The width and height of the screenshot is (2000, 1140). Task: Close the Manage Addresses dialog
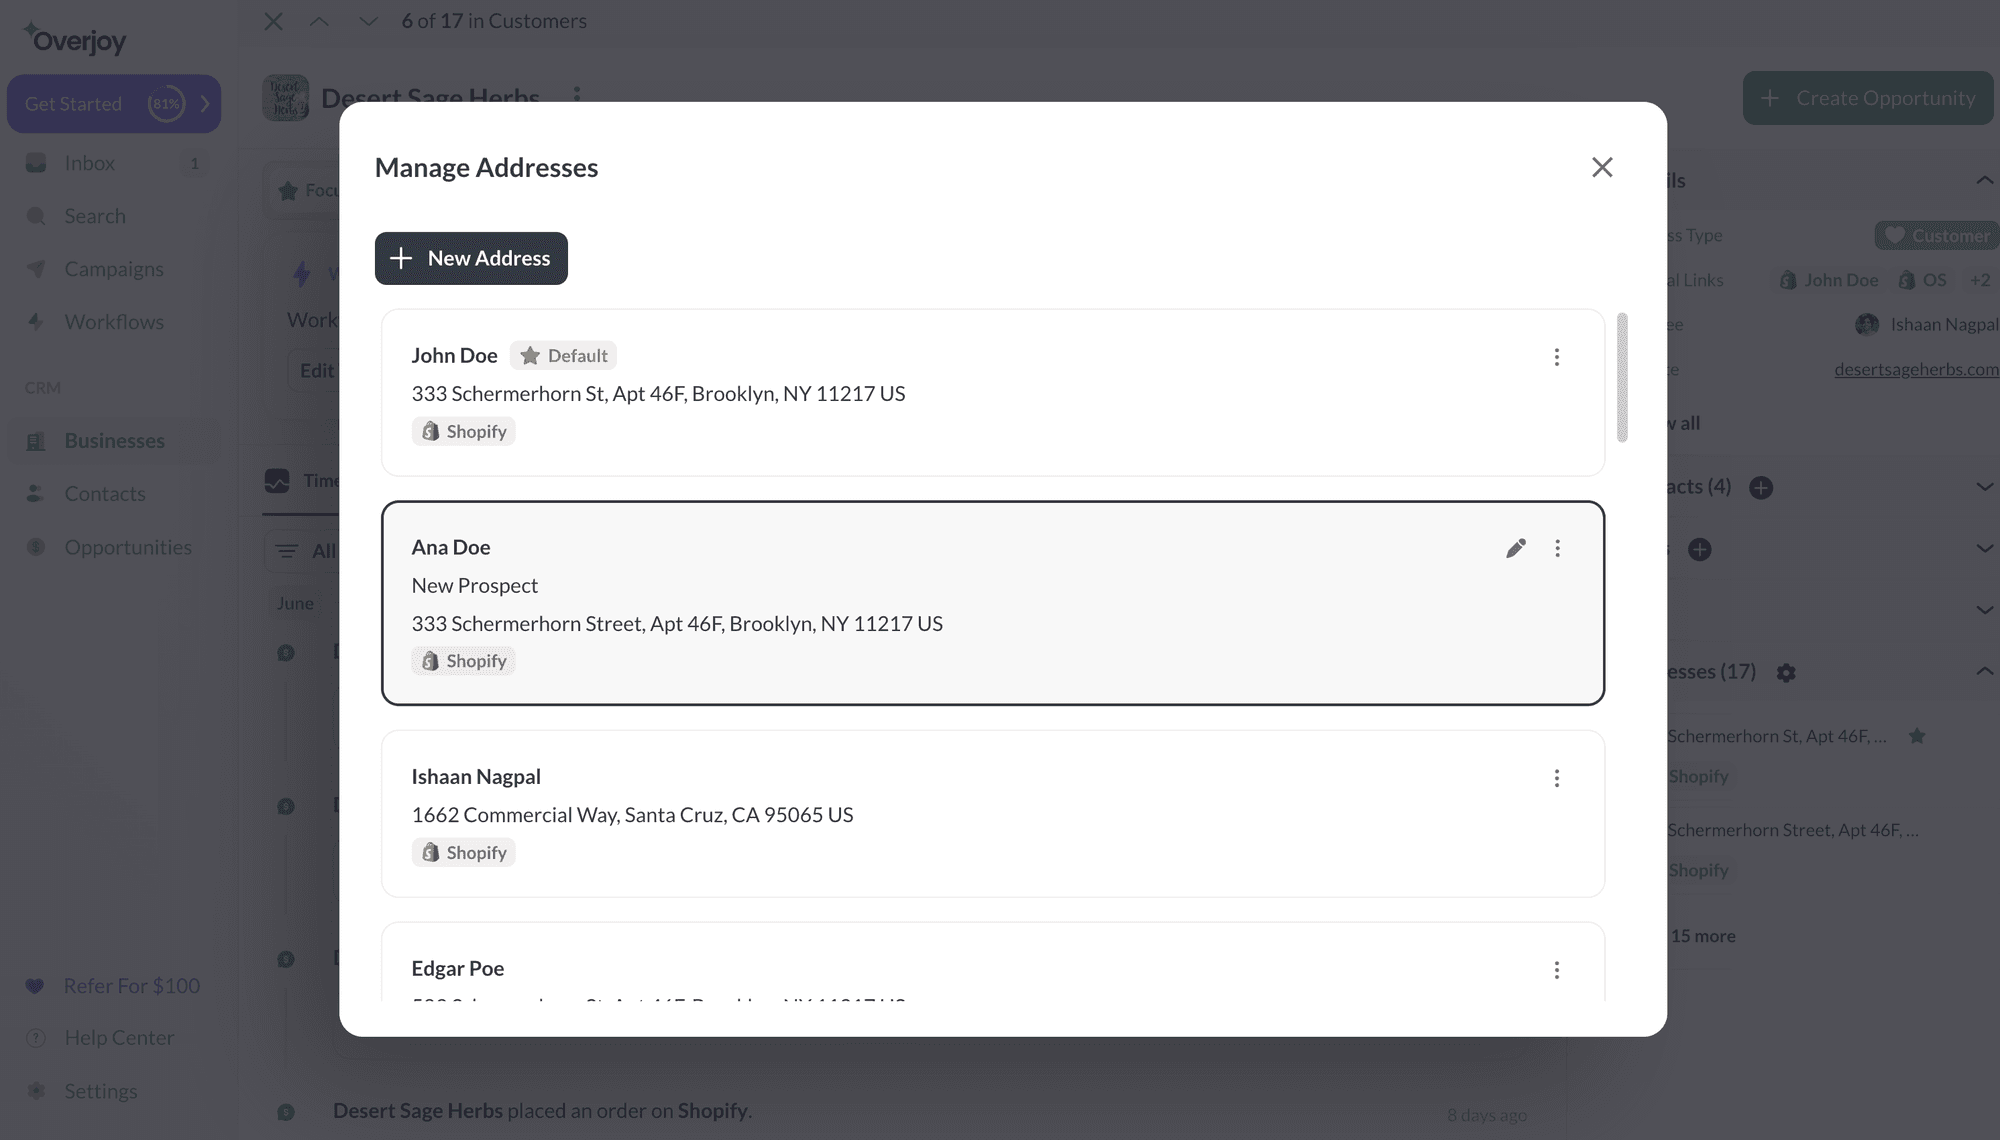(x=1602, y=167)
